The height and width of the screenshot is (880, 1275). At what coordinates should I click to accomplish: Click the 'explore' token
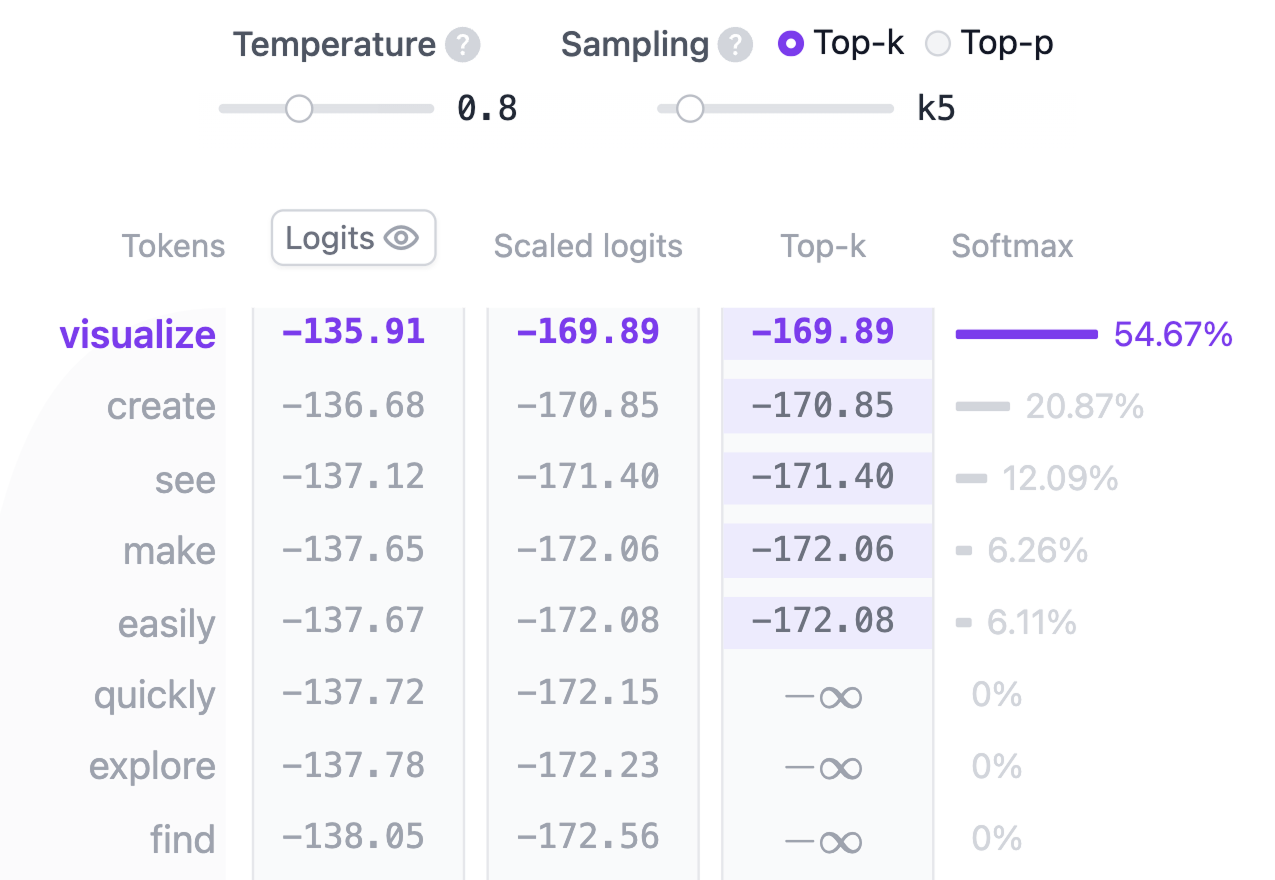[152, 767]
